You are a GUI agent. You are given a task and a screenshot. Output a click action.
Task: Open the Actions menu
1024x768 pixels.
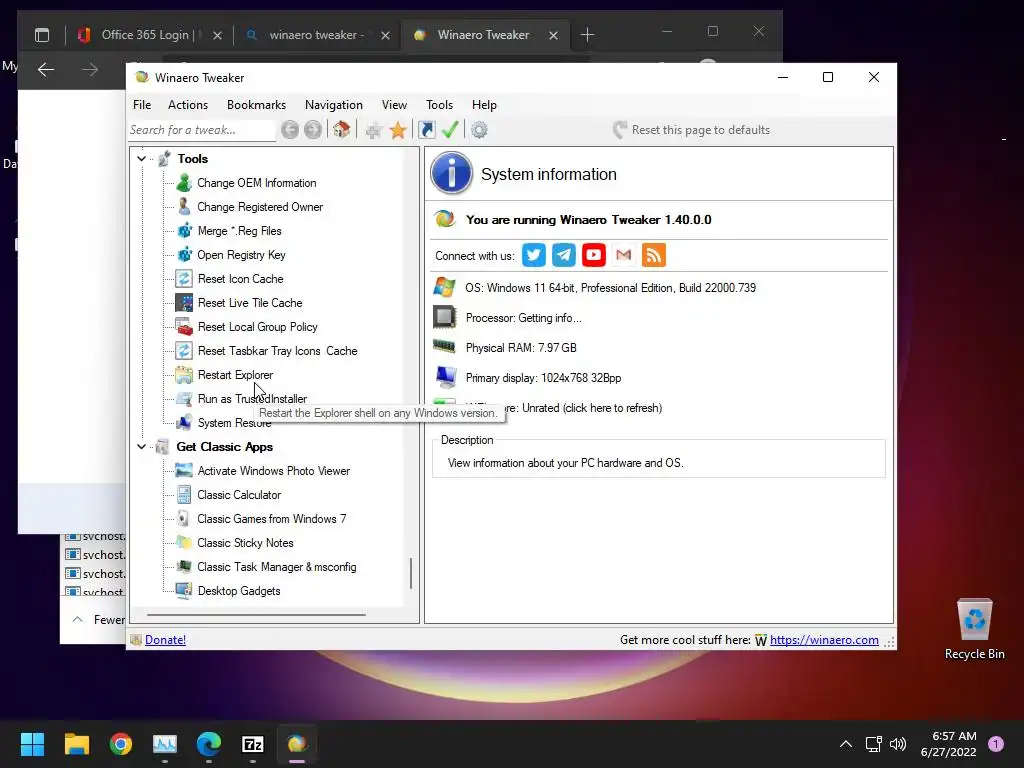point(188,105)
